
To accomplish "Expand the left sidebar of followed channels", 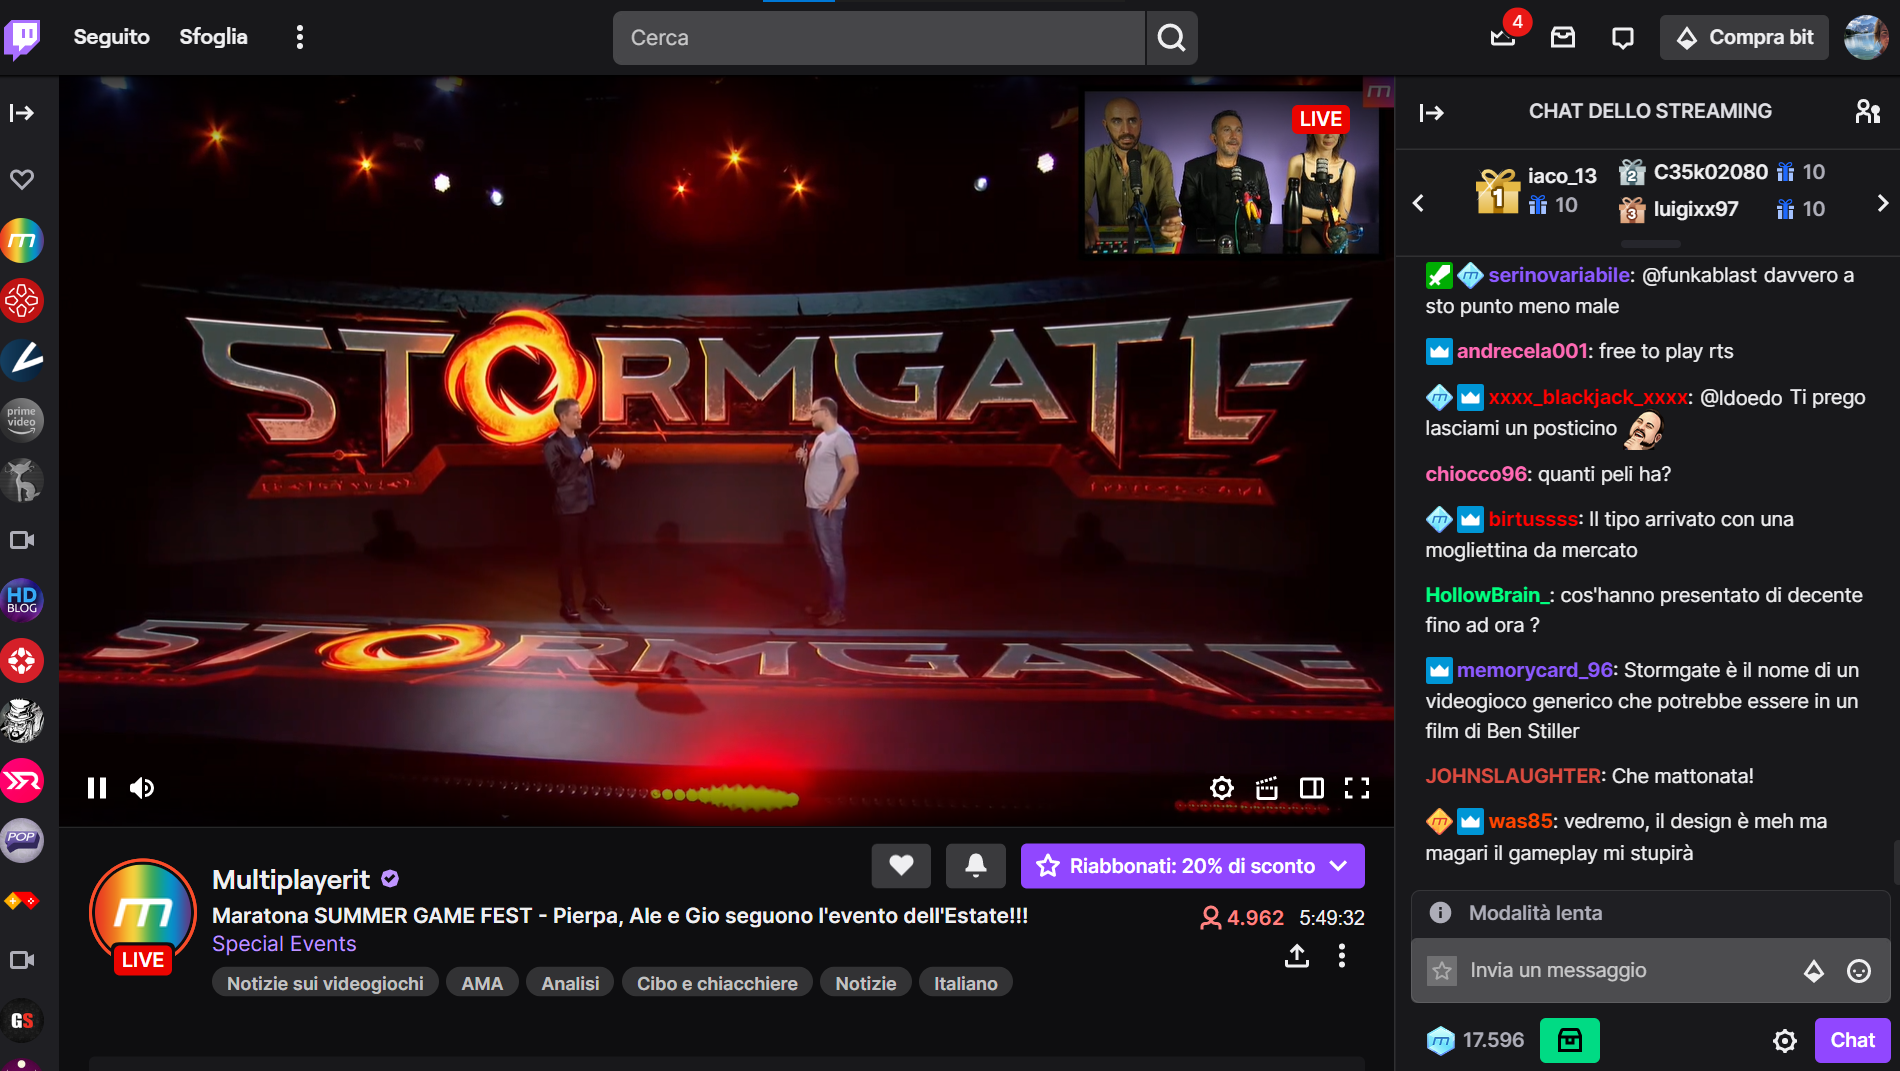I will pos(22,113).
